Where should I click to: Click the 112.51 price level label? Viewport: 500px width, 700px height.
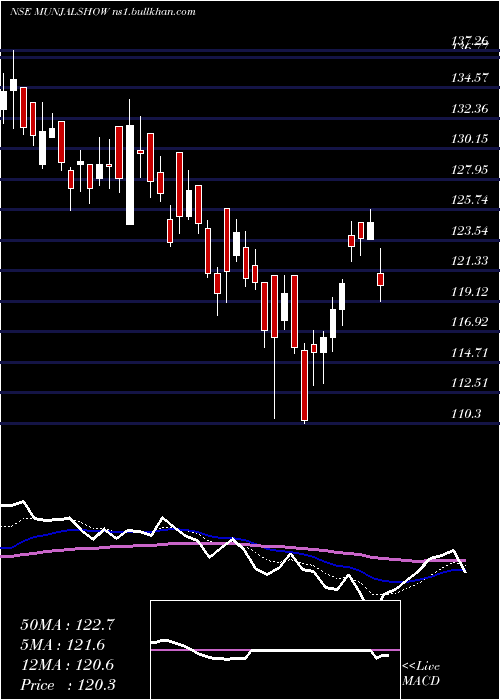(x=470, y=383)
